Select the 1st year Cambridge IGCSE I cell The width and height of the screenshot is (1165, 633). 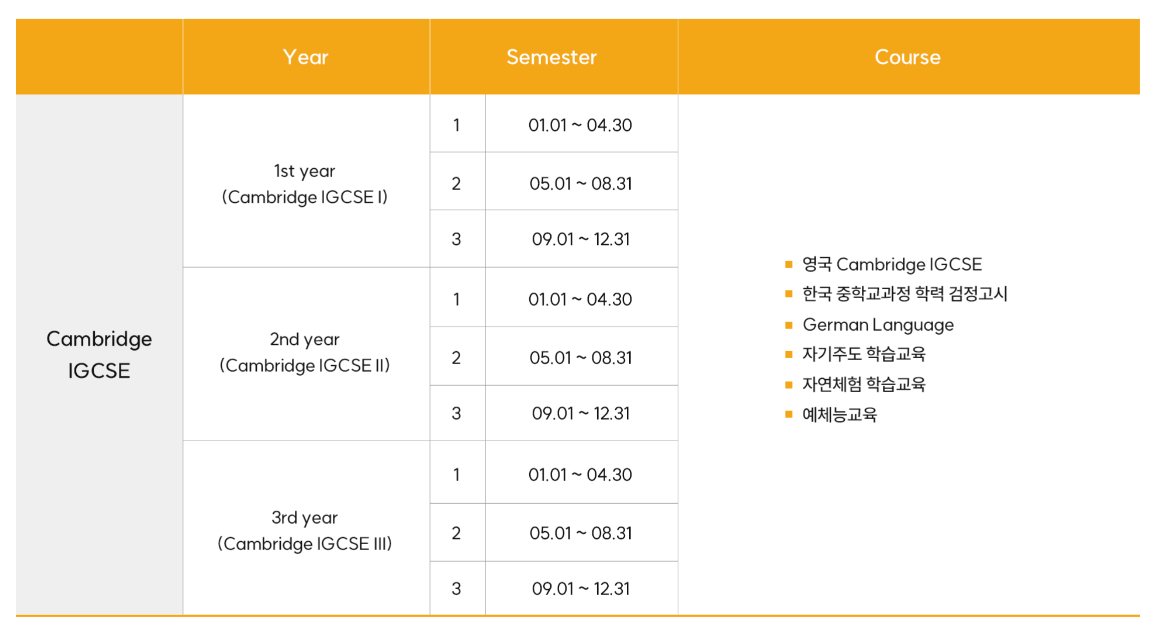(x=305, y=184)
